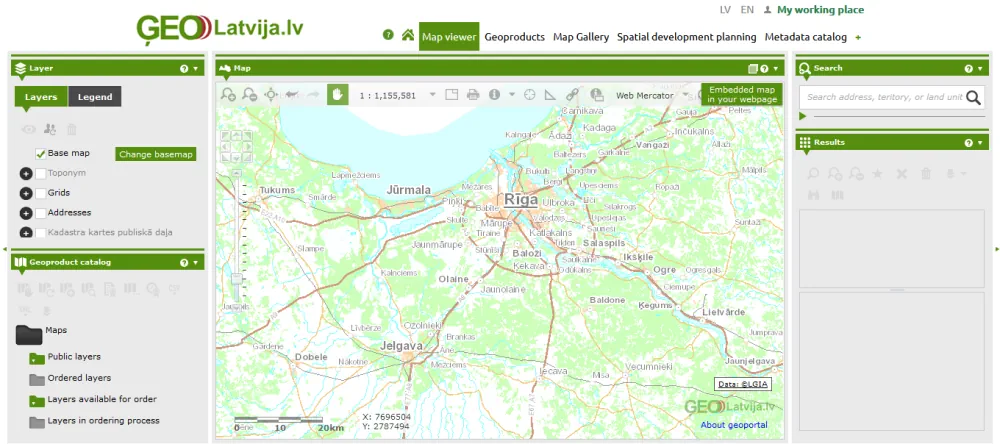Open Map panel help icon
The image size is (1000, 444).
(x=764, y=68)
